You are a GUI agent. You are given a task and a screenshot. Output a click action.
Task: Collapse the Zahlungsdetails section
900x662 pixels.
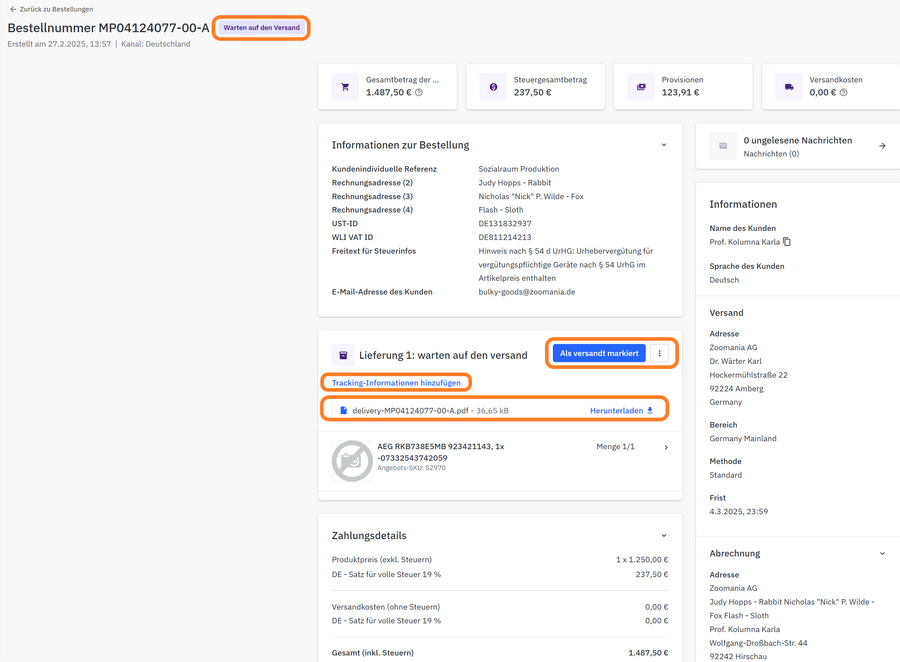pos(663,536)
